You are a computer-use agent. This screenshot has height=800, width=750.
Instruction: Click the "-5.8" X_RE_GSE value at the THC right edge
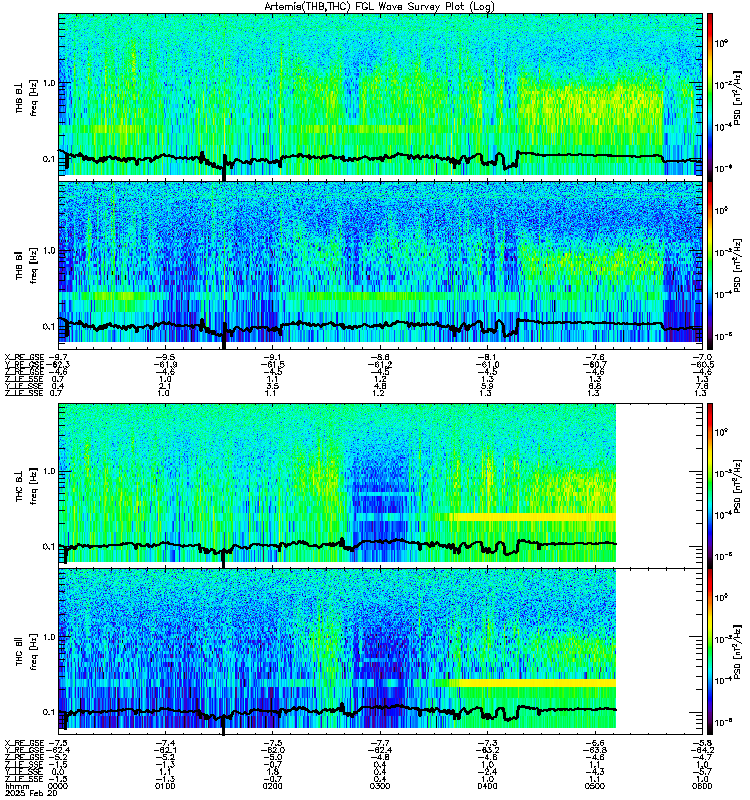tap(703, 743)
